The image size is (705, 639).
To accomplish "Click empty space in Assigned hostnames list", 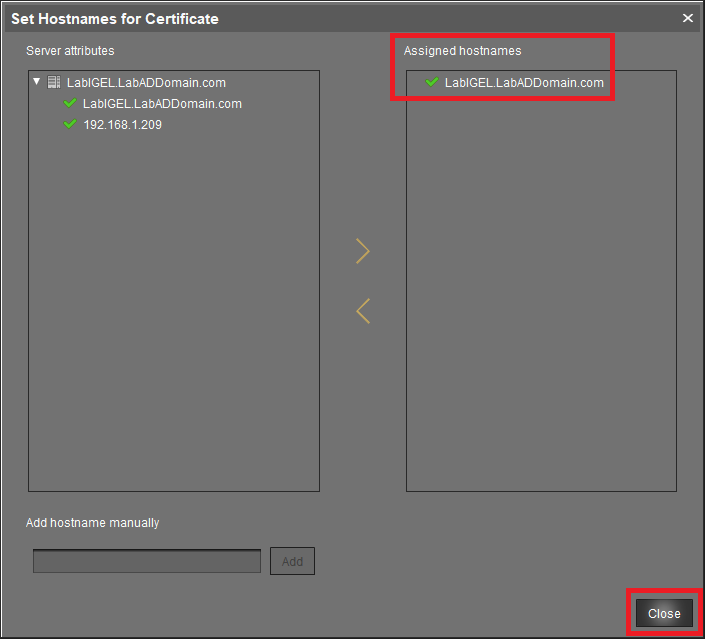I will (x=540, y=300).
